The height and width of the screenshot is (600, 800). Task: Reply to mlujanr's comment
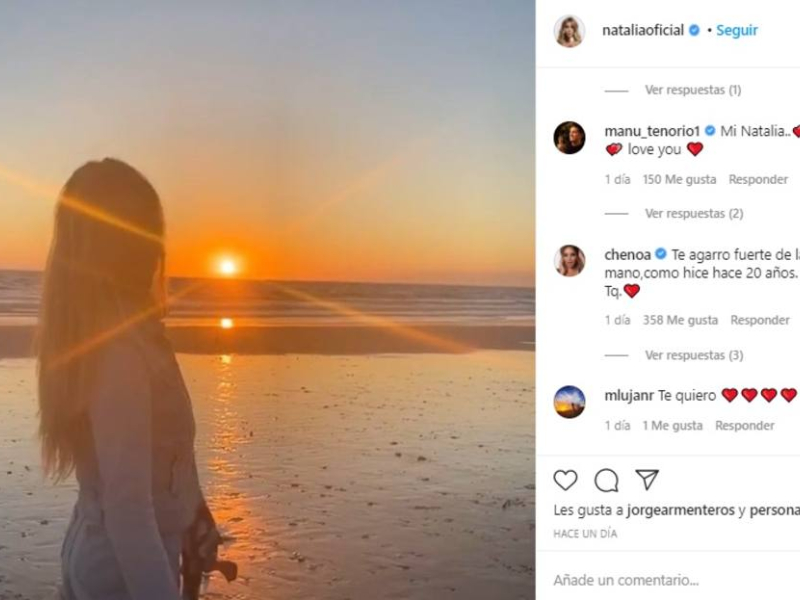tap(745, 425)
